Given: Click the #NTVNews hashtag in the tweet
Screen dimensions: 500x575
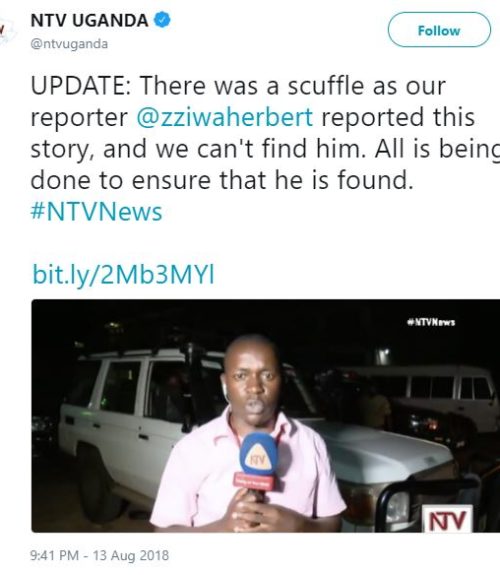Looking at the screenshot, I should click(x=96, y=212).
